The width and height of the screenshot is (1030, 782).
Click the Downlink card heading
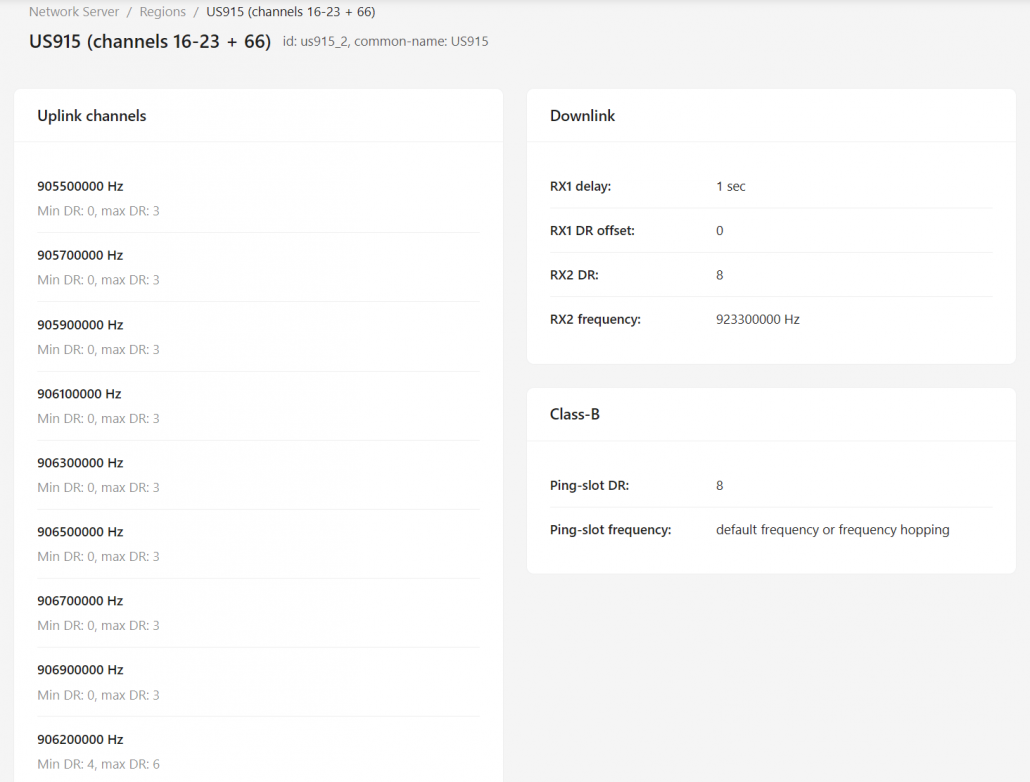(x=582, y=116)
